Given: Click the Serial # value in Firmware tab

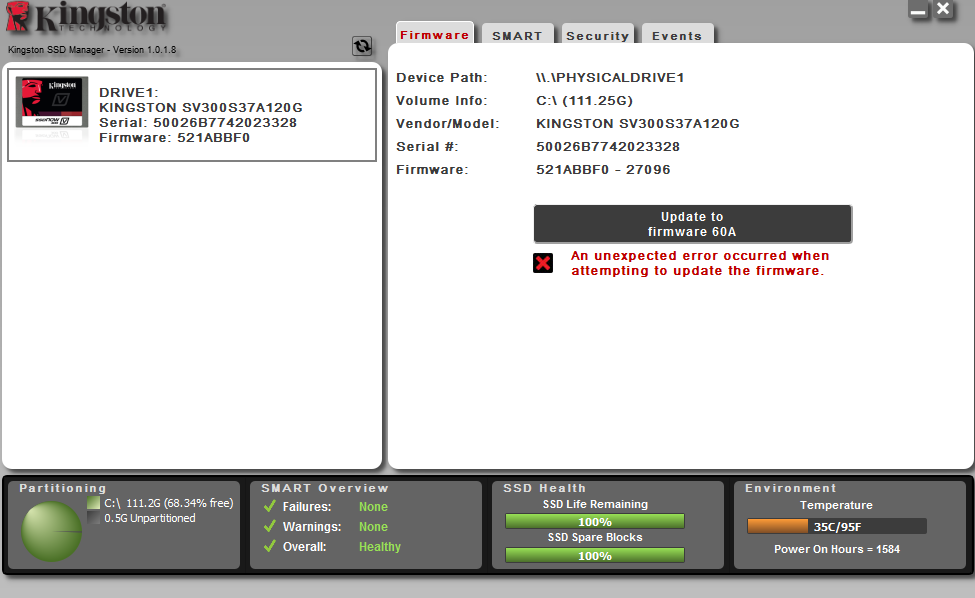Looking at the screenshot, I should point(608,147).
